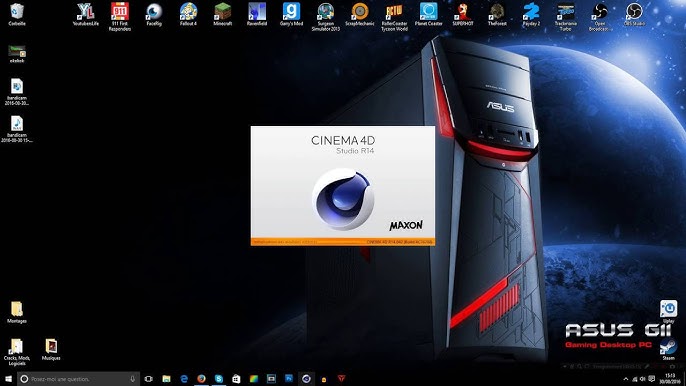686x386 pixels.
Task: Select the Youtubers Life desktop shortcut
Action: [x=86, y=14]
